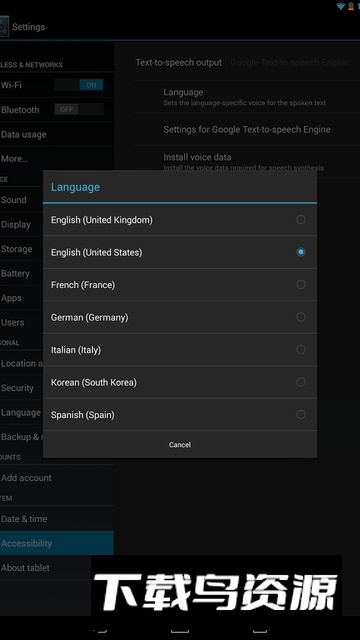Open Language sets voice option in background

(x=246, y=97)
